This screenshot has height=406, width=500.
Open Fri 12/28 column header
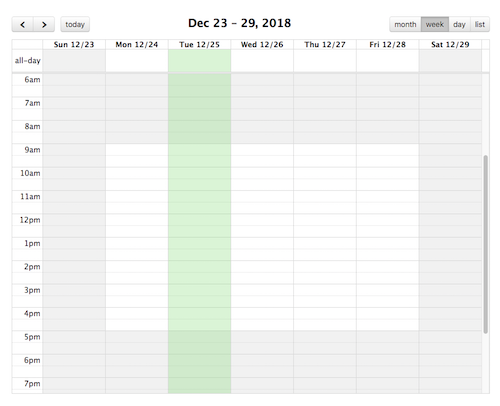coord(387,45)
